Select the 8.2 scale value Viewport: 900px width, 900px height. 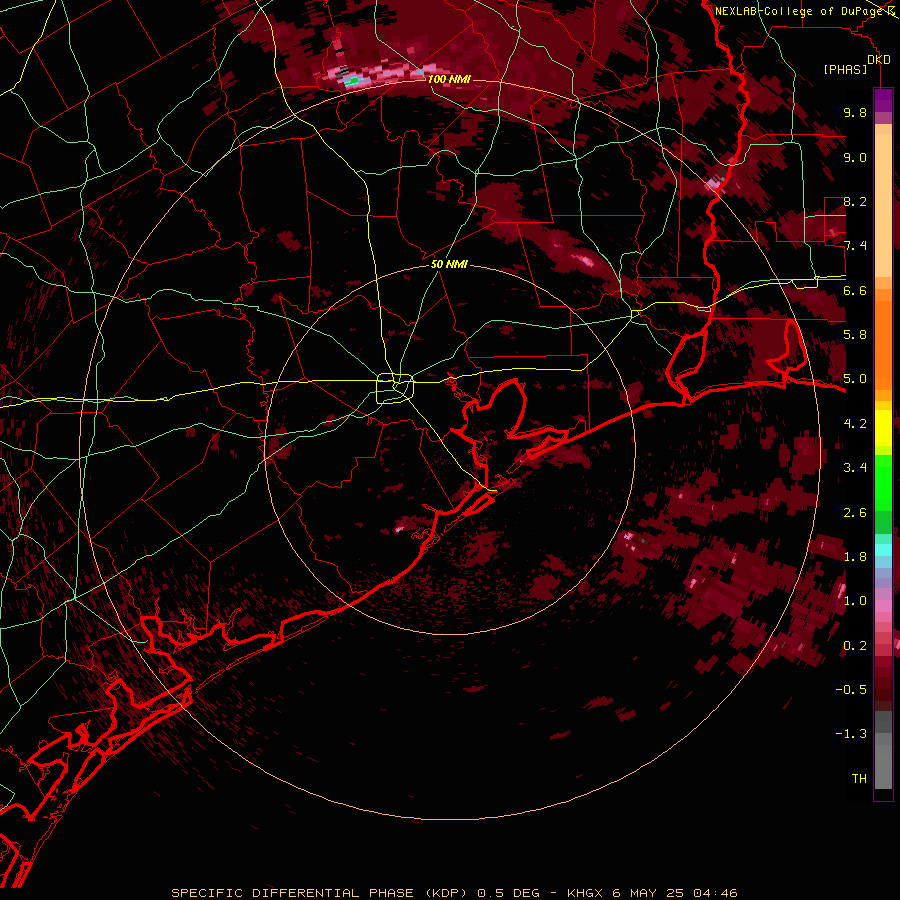point(855,201)
